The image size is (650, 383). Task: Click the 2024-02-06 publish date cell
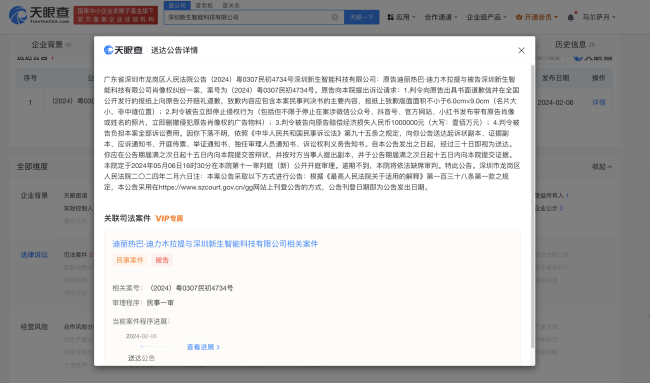click(555, 102)
